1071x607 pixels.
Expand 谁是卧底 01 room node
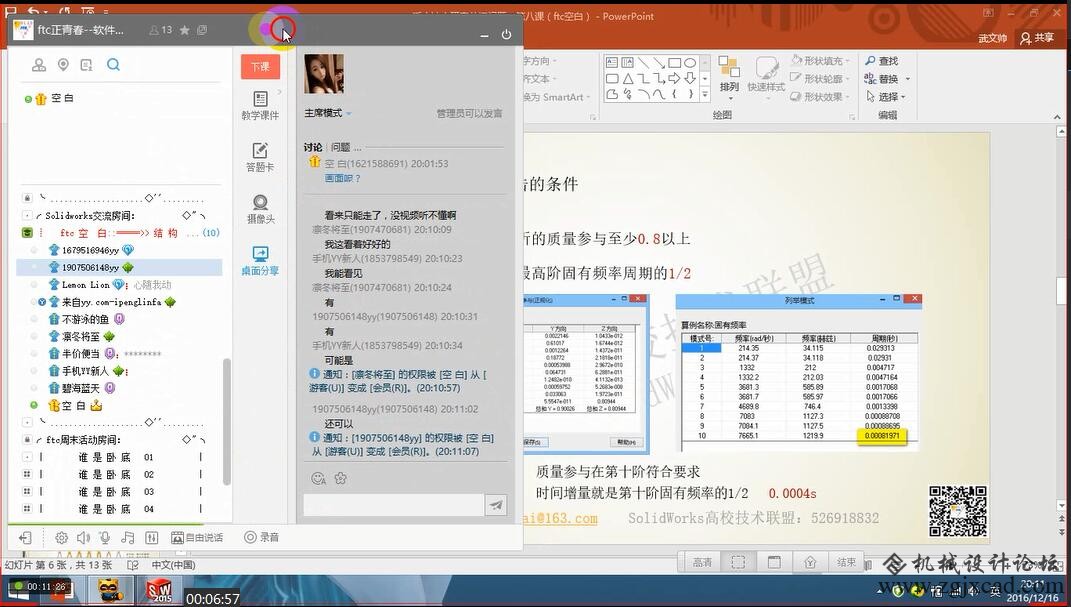click(x=27, y=457)
